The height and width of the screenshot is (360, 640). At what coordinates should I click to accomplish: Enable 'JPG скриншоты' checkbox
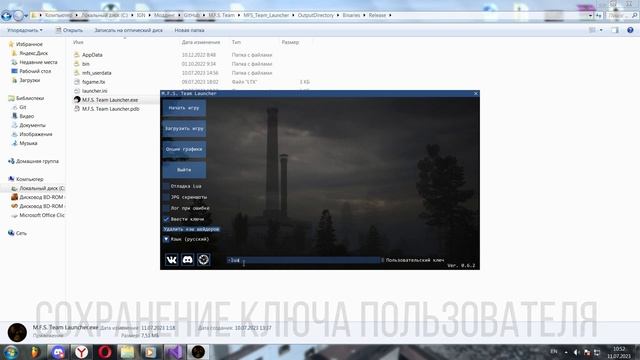tap(166, 197)
